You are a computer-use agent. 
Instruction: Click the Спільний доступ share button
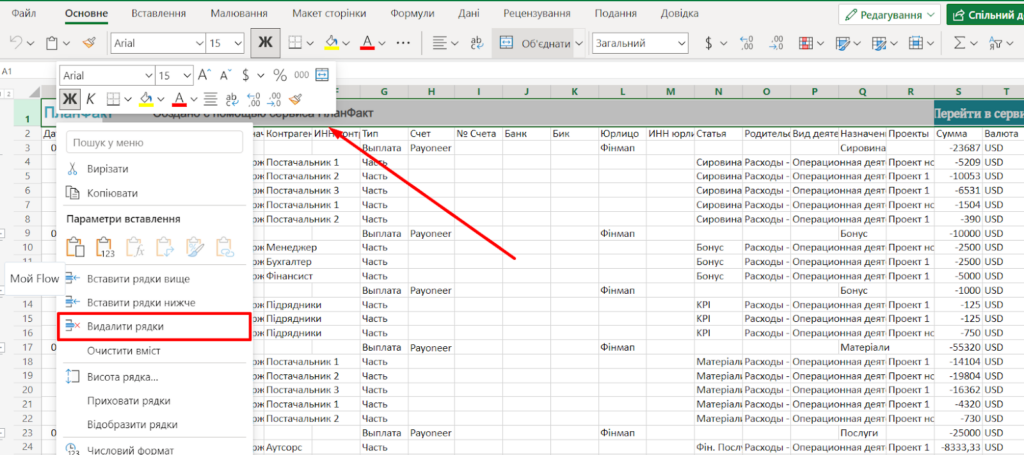pyautogui.click(x=985, y=14)
